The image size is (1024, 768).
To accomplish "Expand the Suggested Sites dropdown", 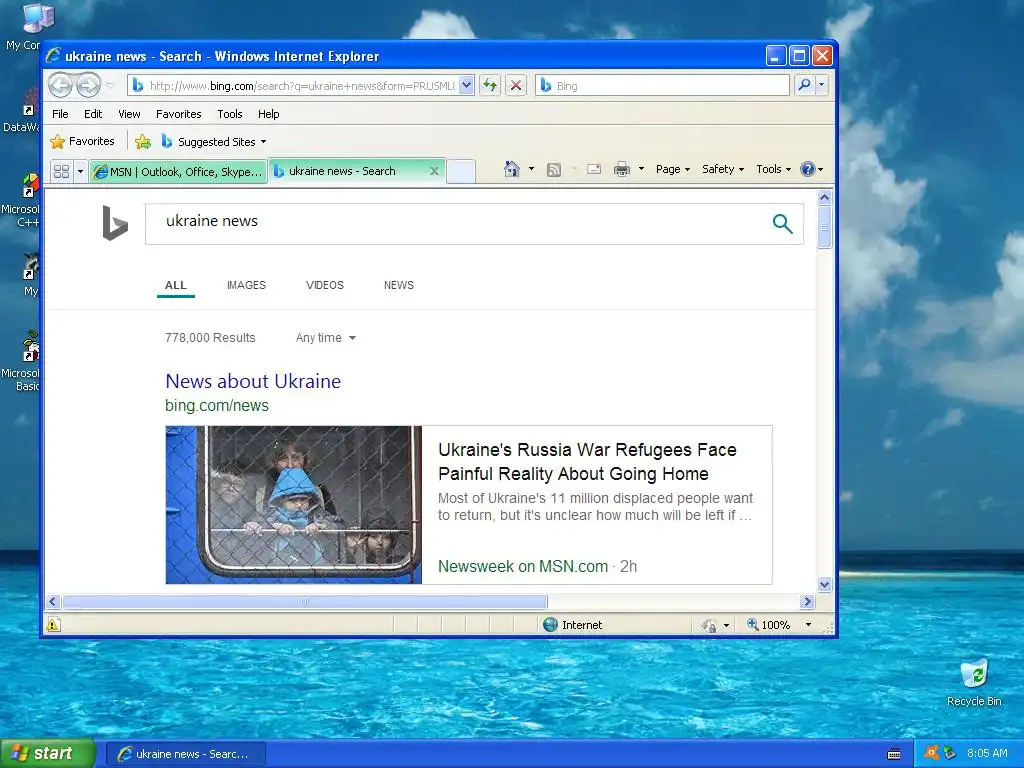I will click(263, 142).
